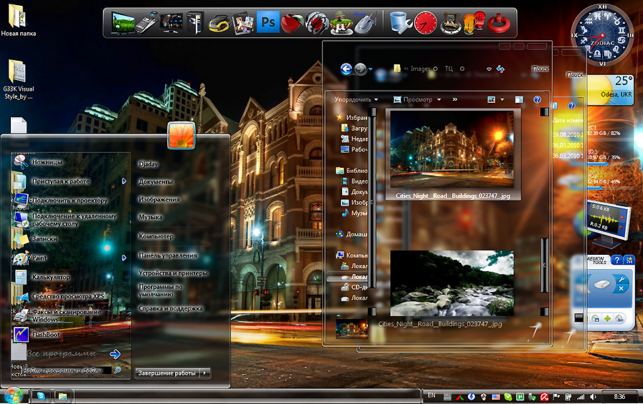The height and width of the screenshot is (404, 643).
Task: Expand the Завершение работы arrow options
Action: [205, 373]
